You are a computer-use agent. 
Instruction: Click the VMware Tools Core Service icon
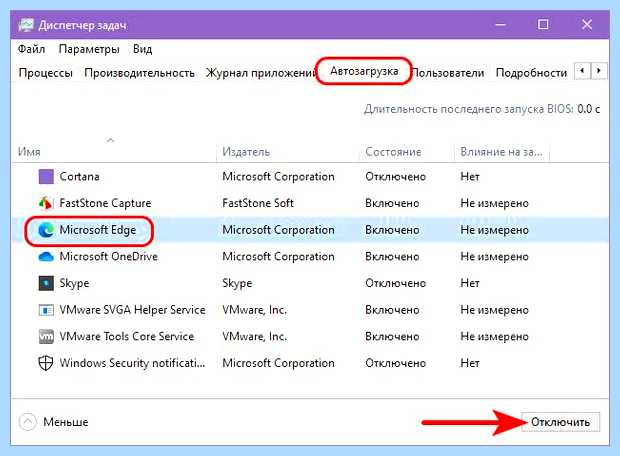pyautogui.click(x=46, y=337)
